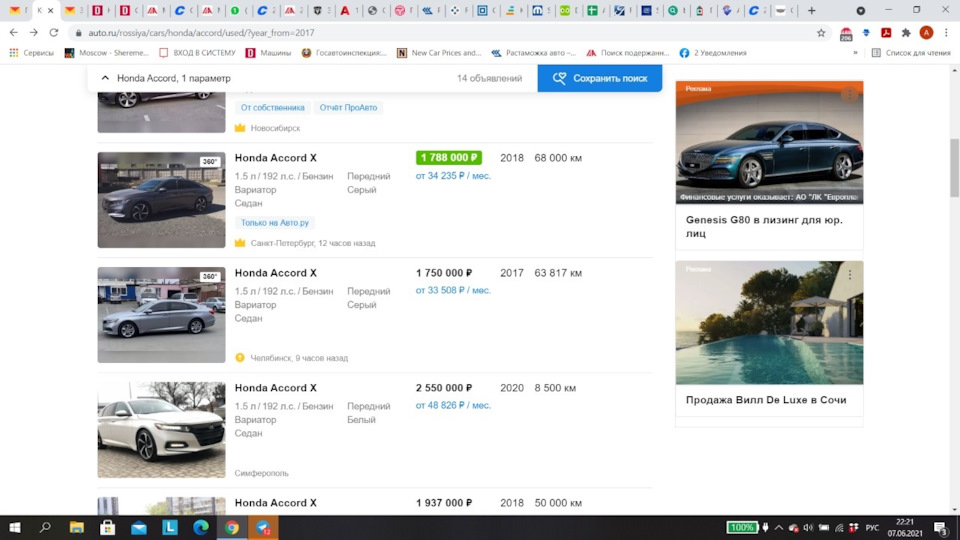Viewport: 960px width, 540px height.
Task: Open the Honda Accord X listing for 2 550 000 ₽
Action: point(276,388)
